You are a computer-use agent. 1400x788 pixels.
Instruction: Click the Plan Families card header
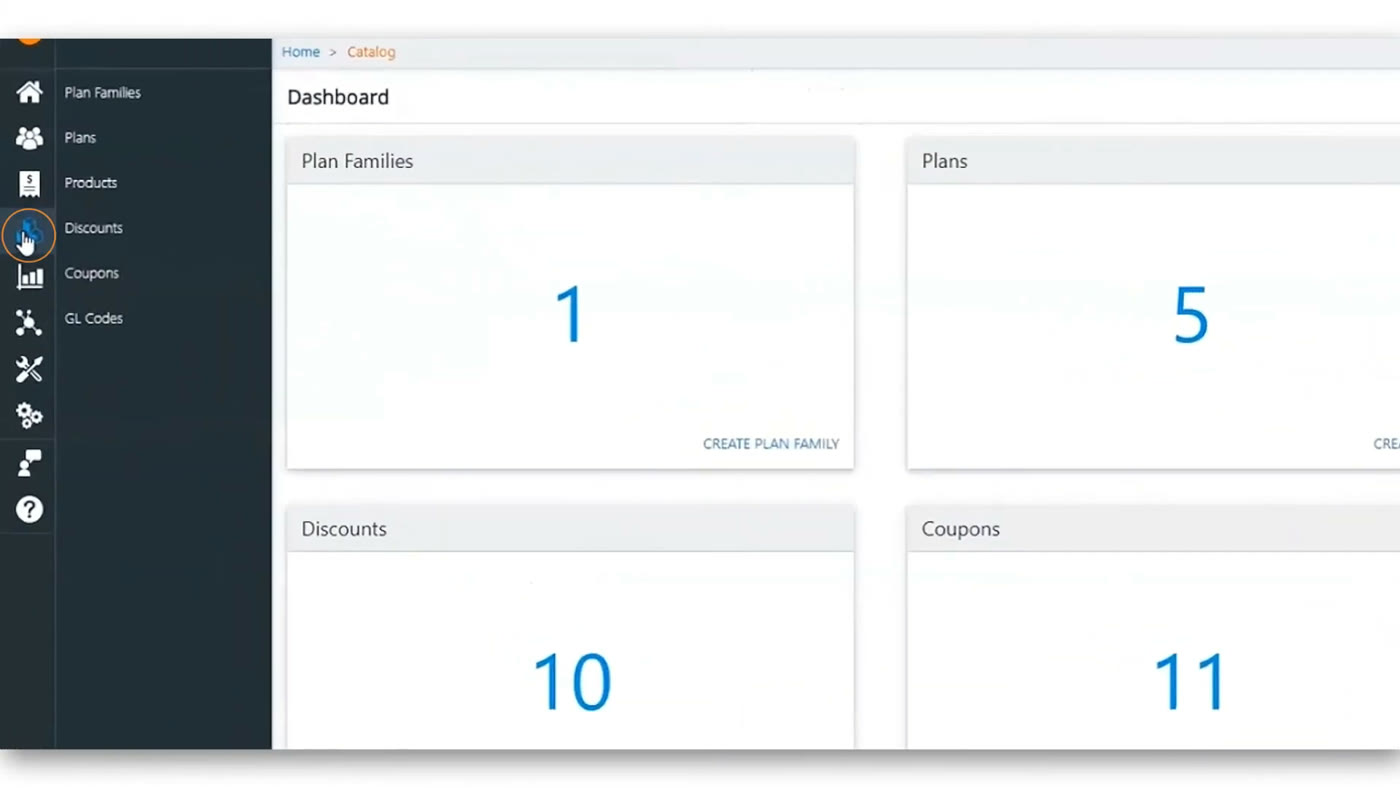[x=570, y=161]
